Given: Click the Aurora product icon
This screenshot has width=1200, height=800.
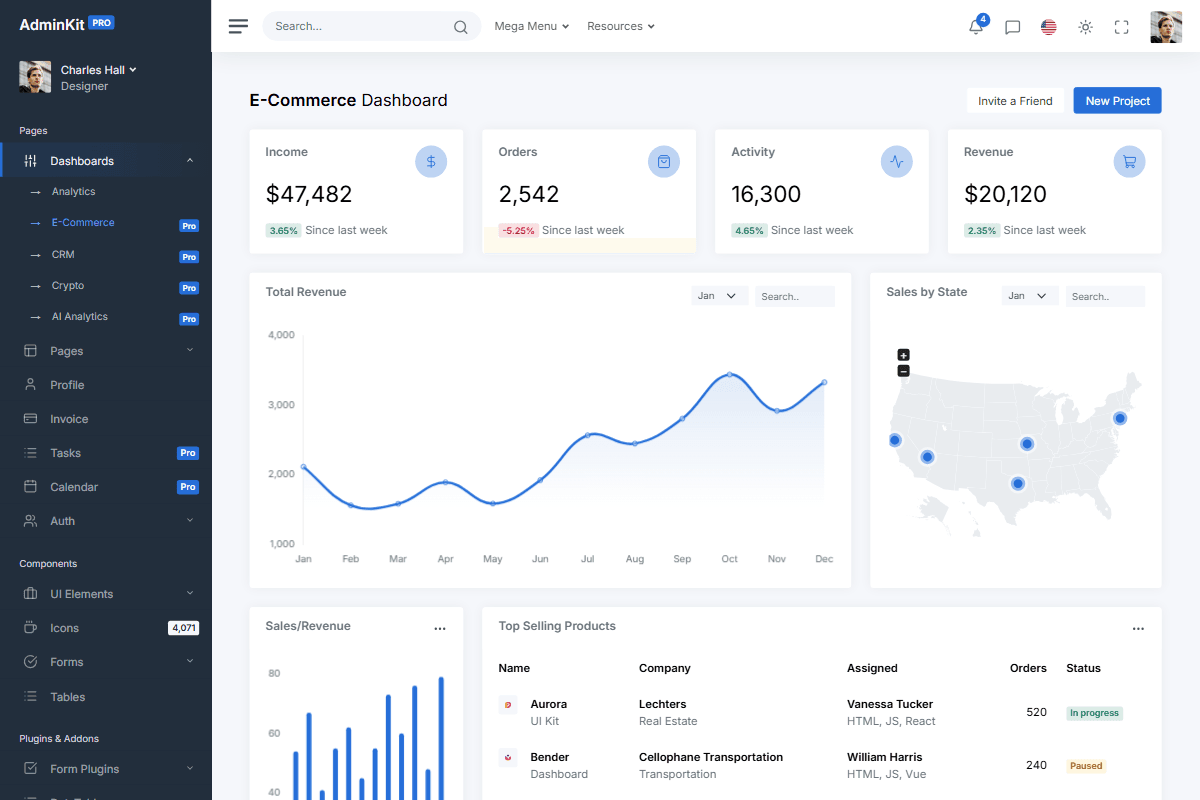Looking at the screenshot, I should tap(508, 705).
